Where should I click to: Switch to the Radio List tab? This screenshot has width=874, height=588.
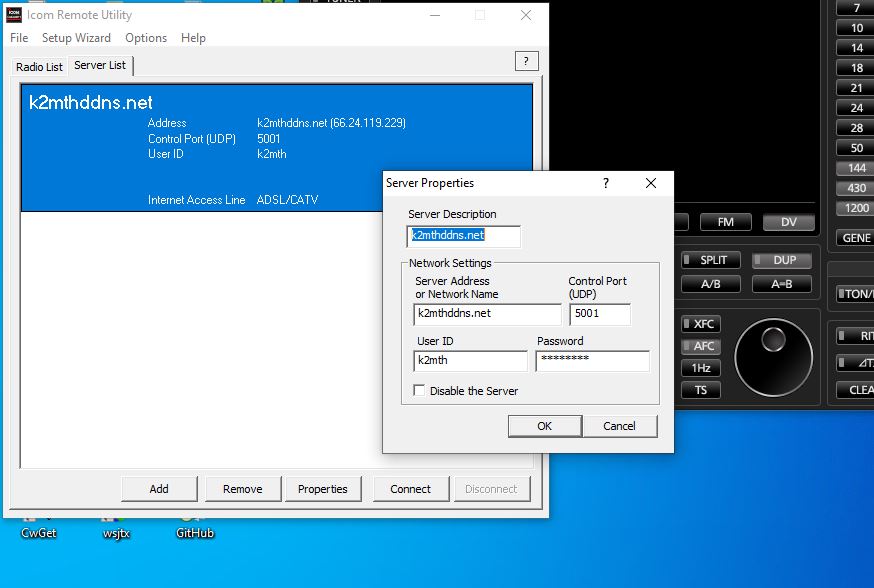click(39, 67)
